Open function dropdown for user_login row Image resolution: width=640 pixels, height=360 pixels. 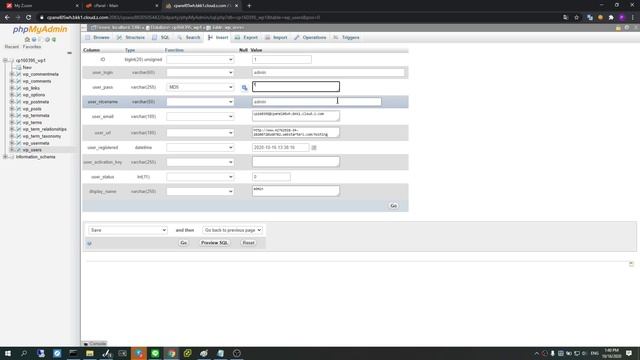point(200,73)
